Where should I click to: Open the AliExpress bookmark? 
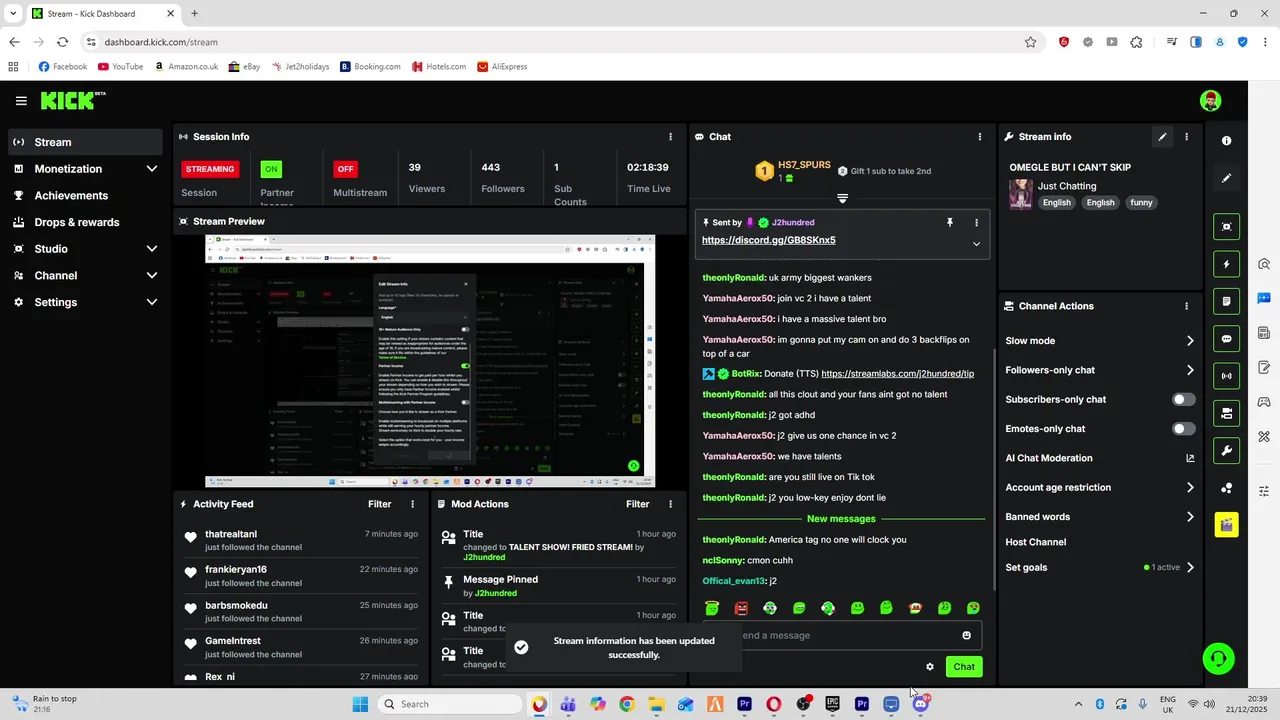[x=501, y=67]
